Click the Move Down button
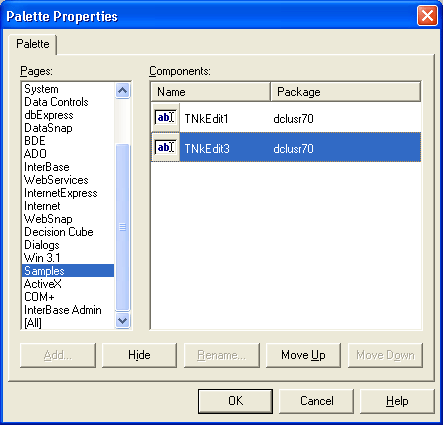This screenshot has width=443, height=425. coord(385,355)
